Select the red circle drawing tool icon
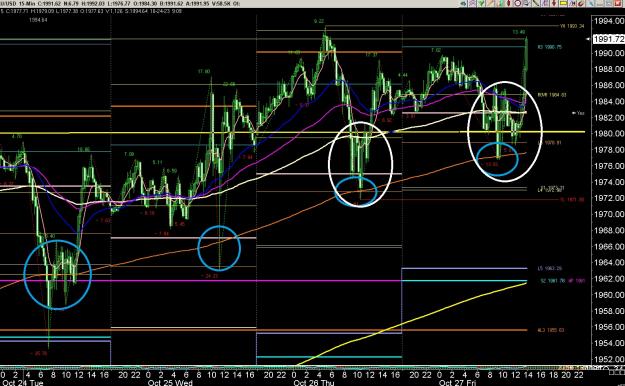This screenshot has width=625, height=386. [x=517, y=4]
